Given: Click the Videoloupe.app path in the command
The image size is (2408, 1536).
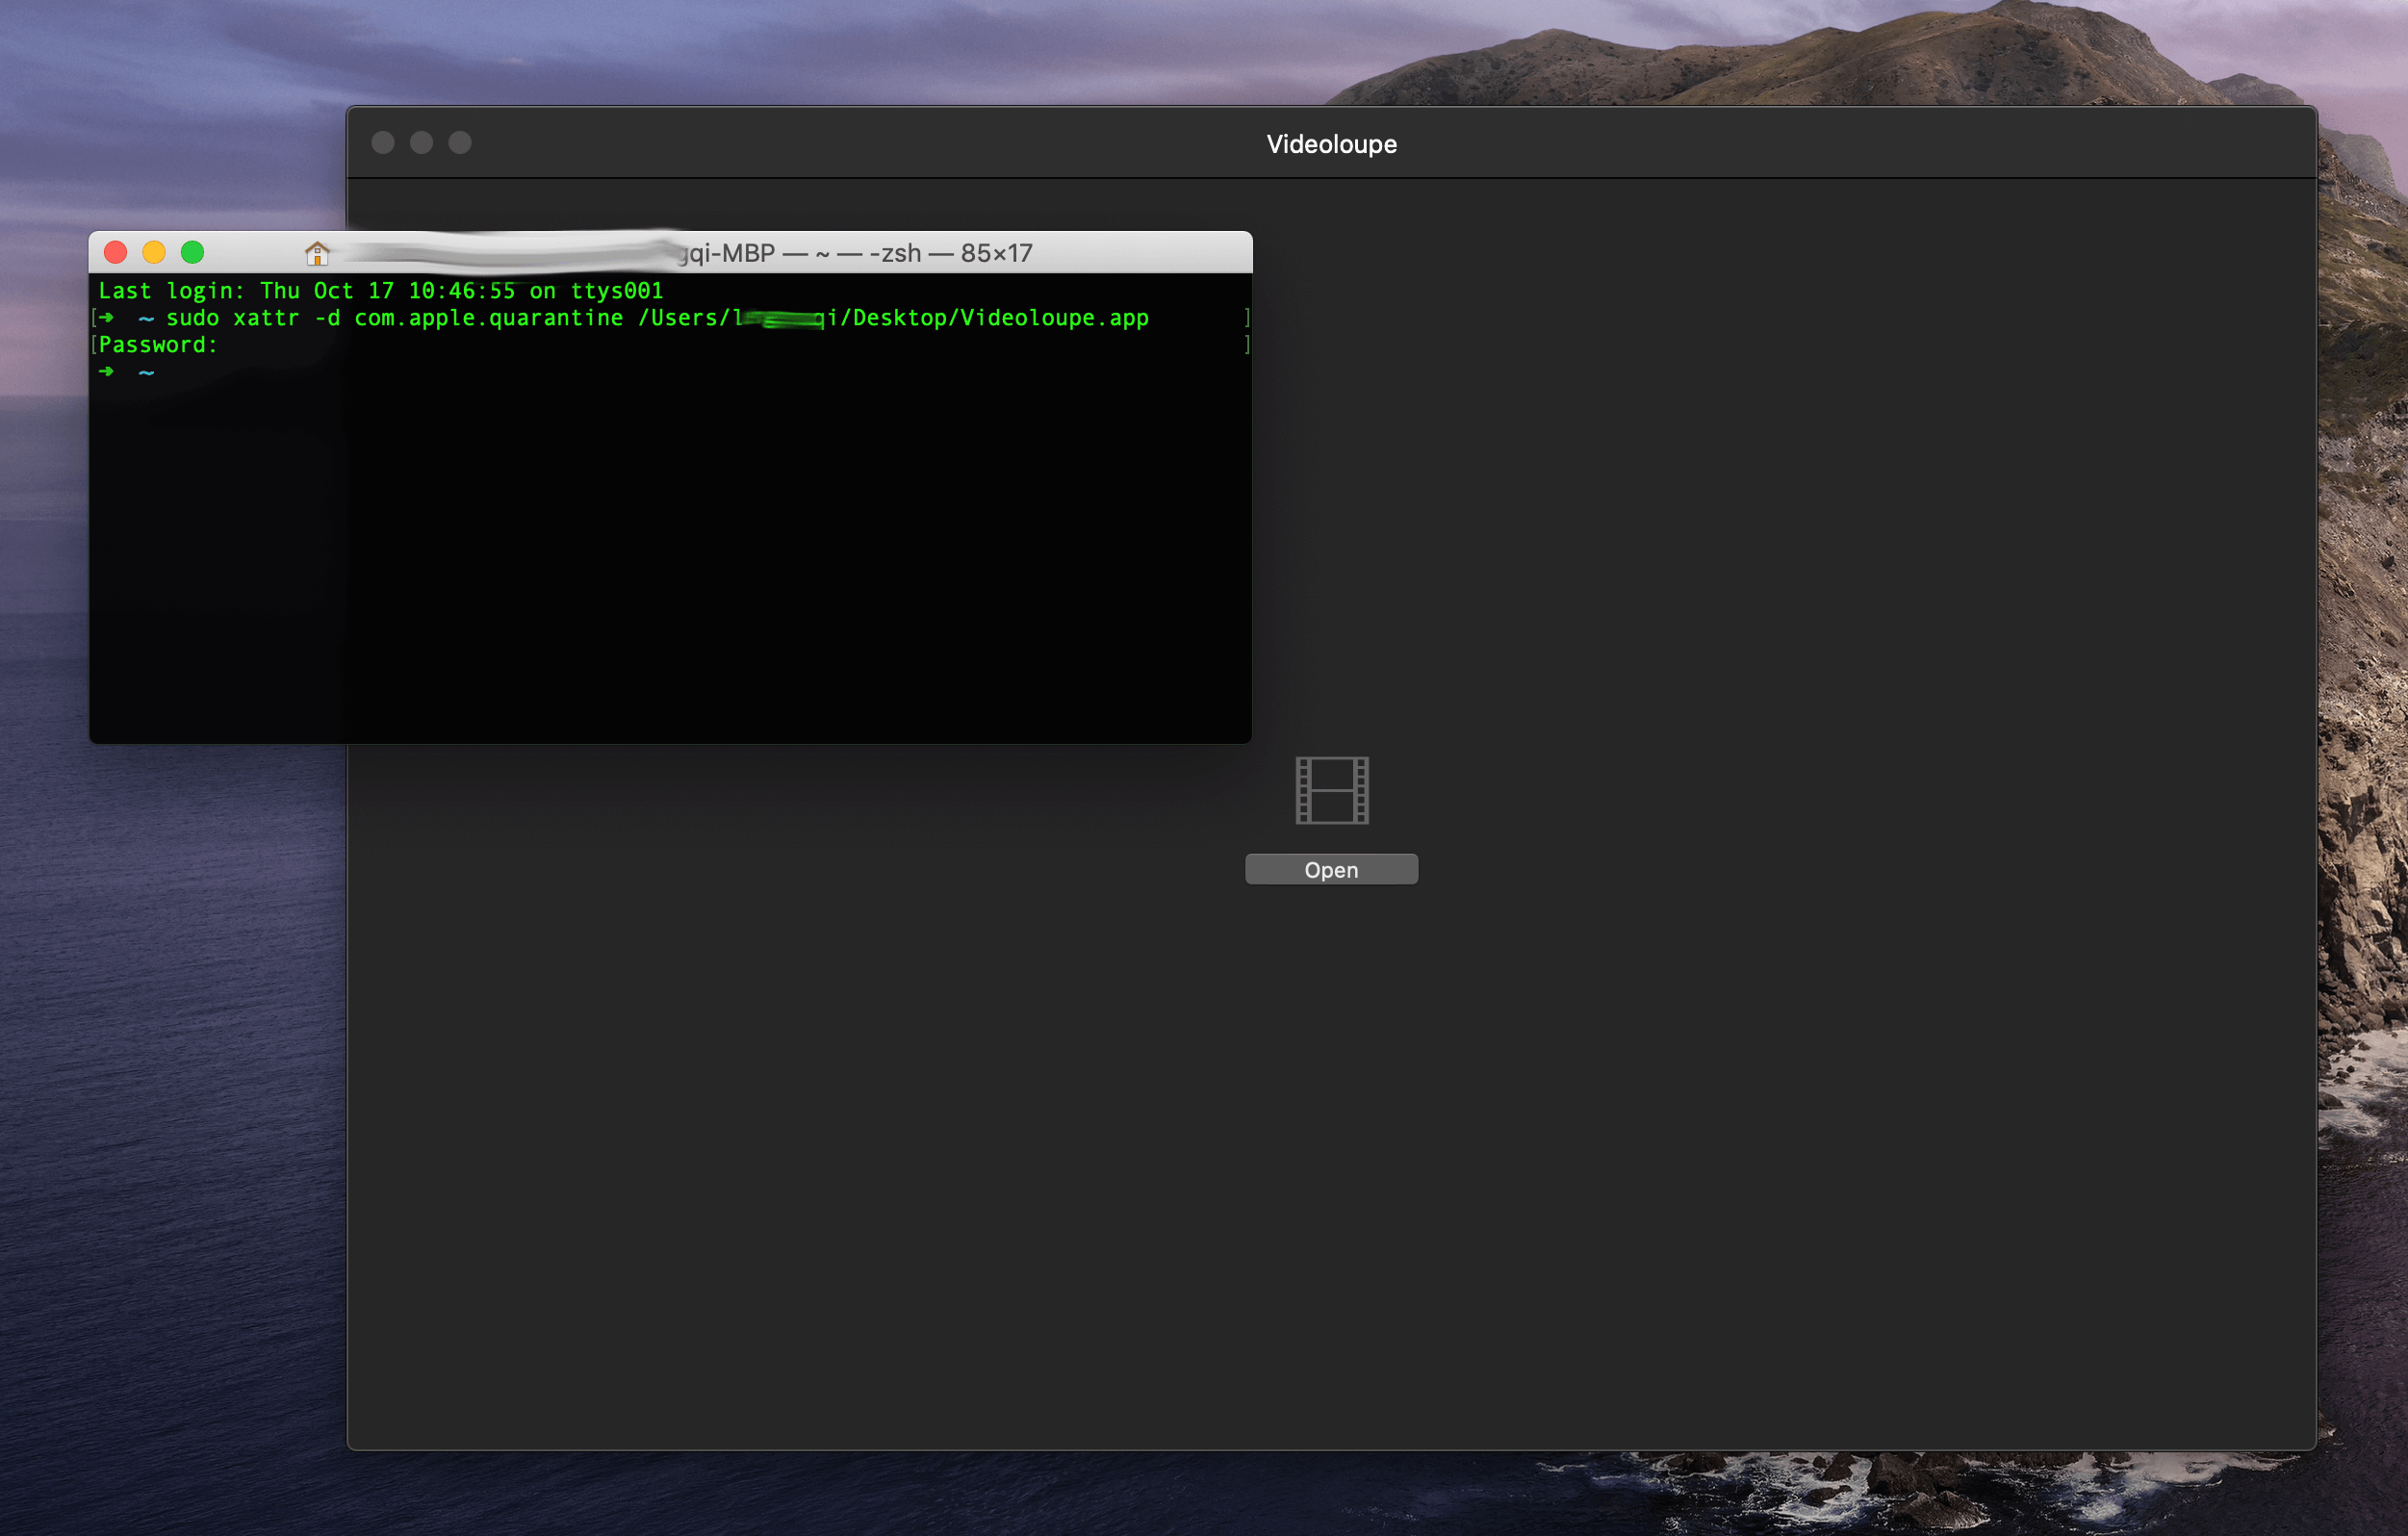Looking at the screenshot, I should pos(1053,318).
